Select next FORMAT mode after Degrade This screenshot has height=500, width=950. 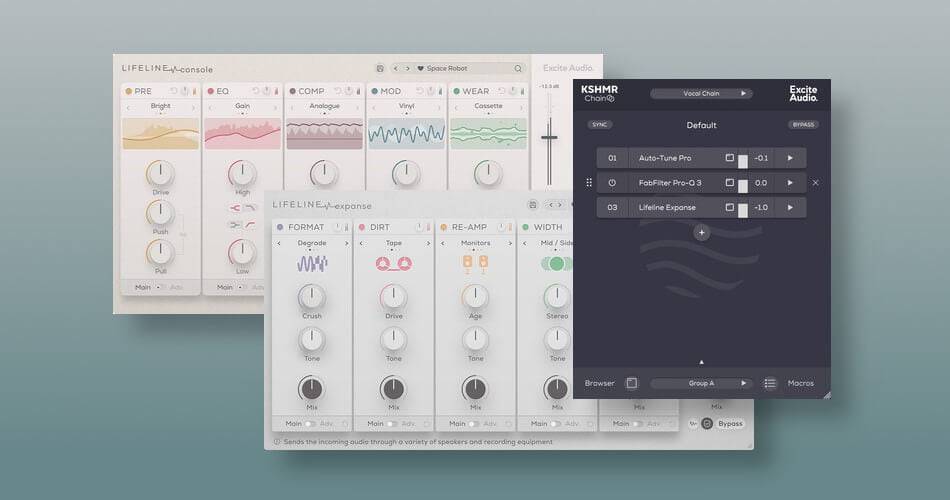(347, 244)
